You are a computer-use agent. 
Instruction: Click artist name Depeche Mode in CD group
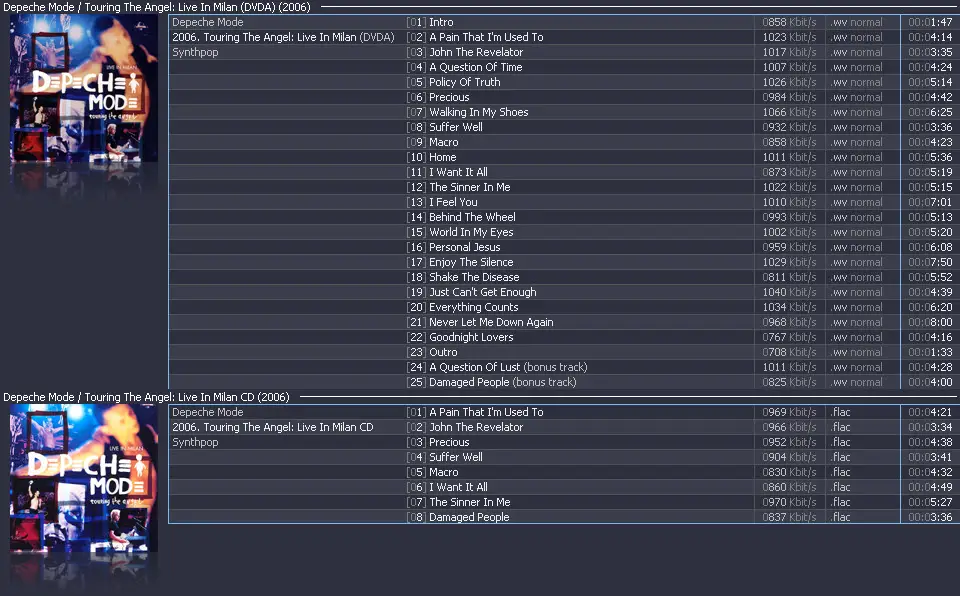tap(208, 412)
